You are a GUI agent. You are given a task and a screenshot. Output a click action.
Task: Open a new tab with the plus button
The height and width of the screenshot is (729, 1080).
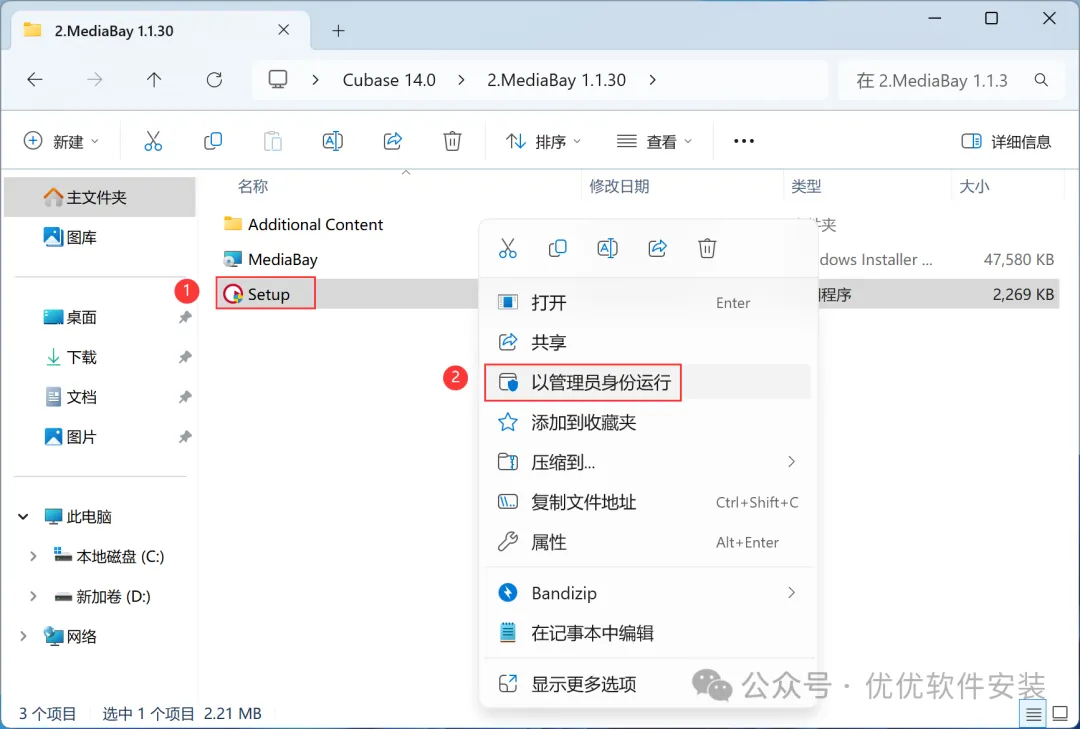coord(338,30)
